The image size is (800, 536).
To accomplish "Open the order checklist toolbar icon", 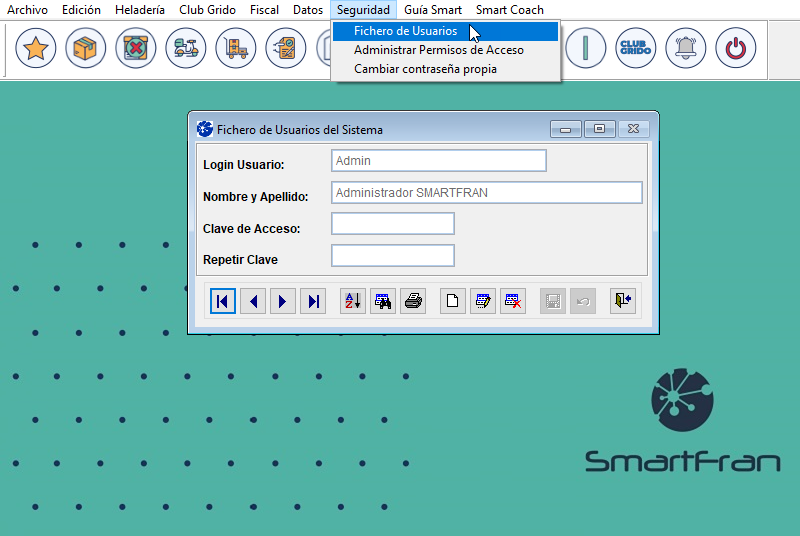I will [286, 48].
